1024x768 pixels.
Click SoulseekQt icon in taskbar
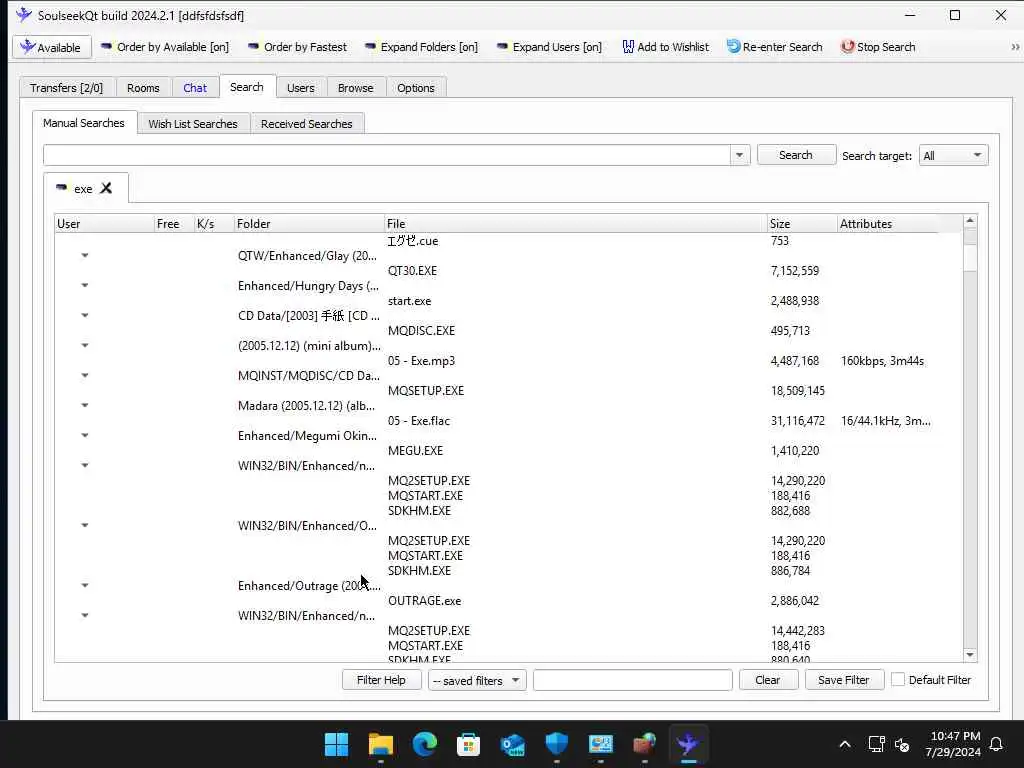tap(688, 744)
